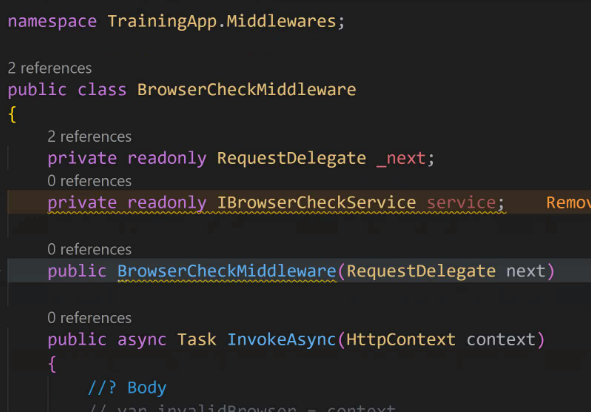Click RequestDelegate type in constructor parameter

[x=421, y=271]
